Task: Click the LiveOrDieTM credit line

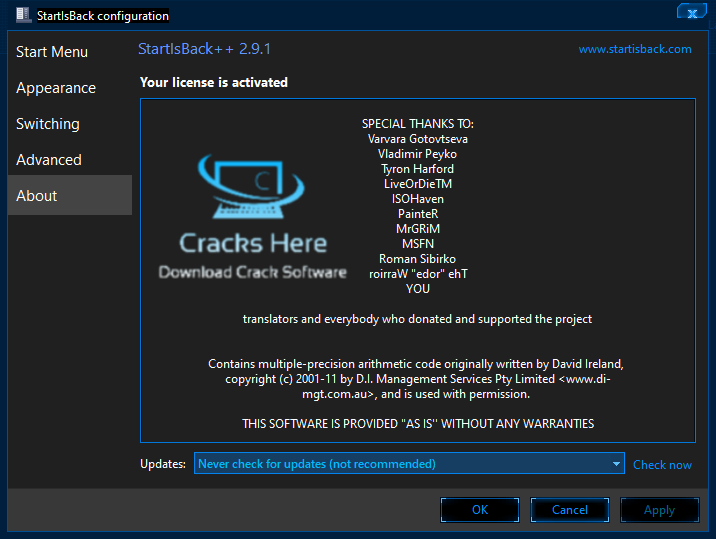Action: [x=418, y=184]
